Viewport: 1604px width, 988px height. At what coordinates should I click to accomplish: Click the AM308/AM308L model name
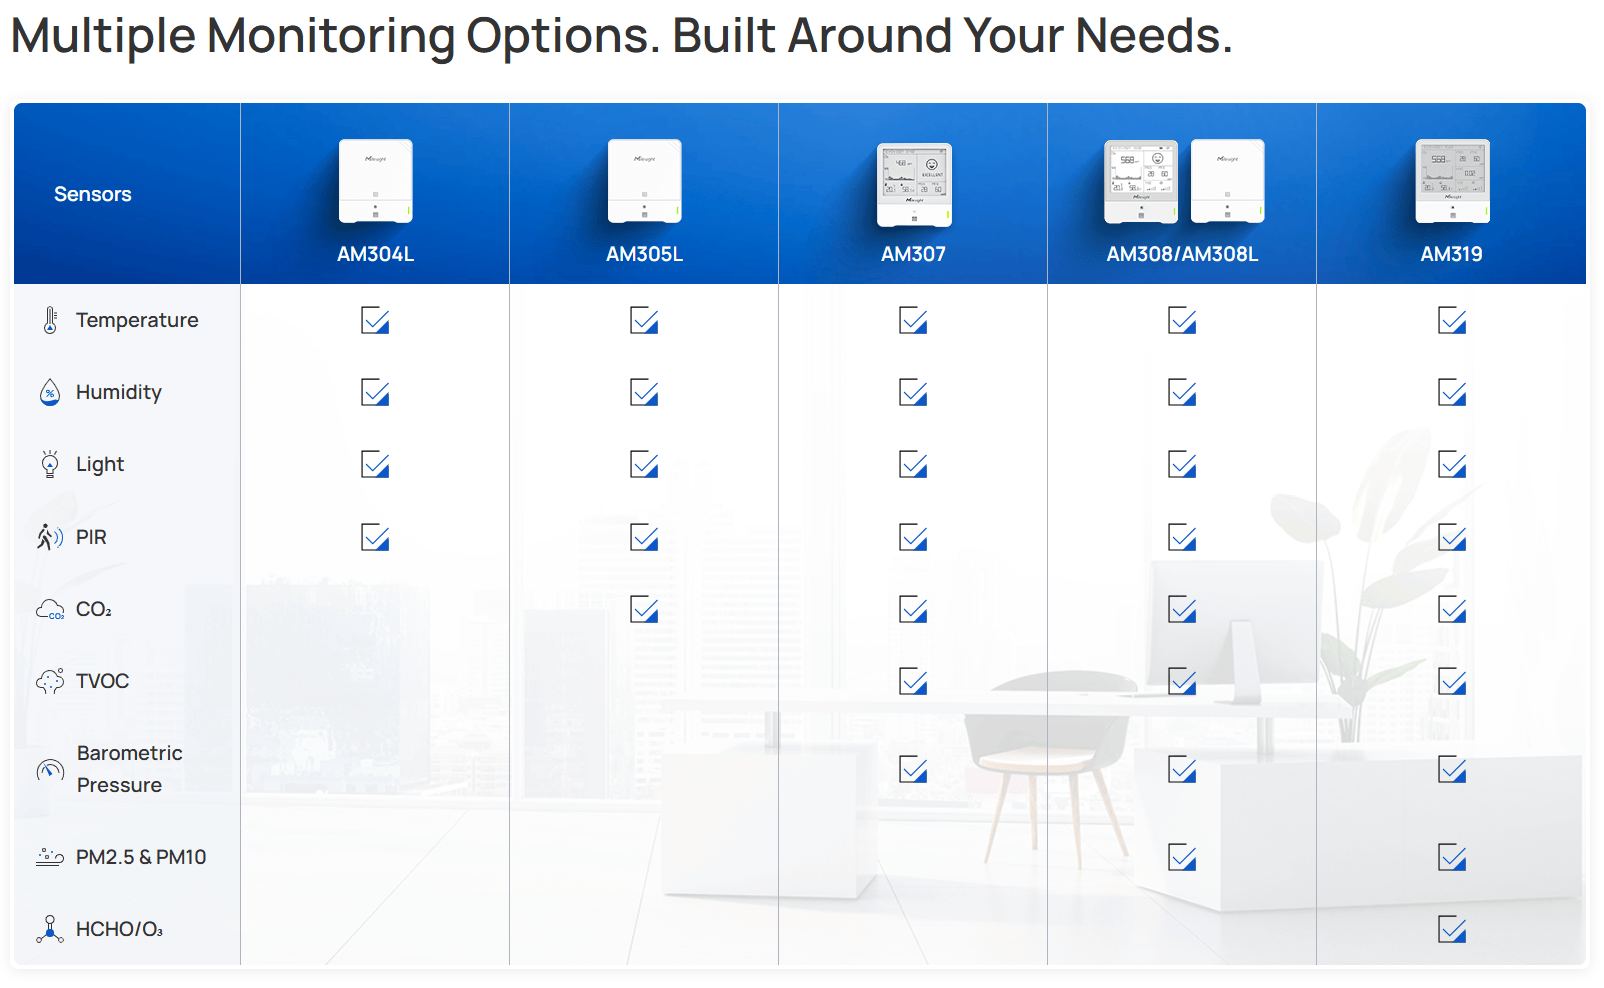[x=1182, y=254]
